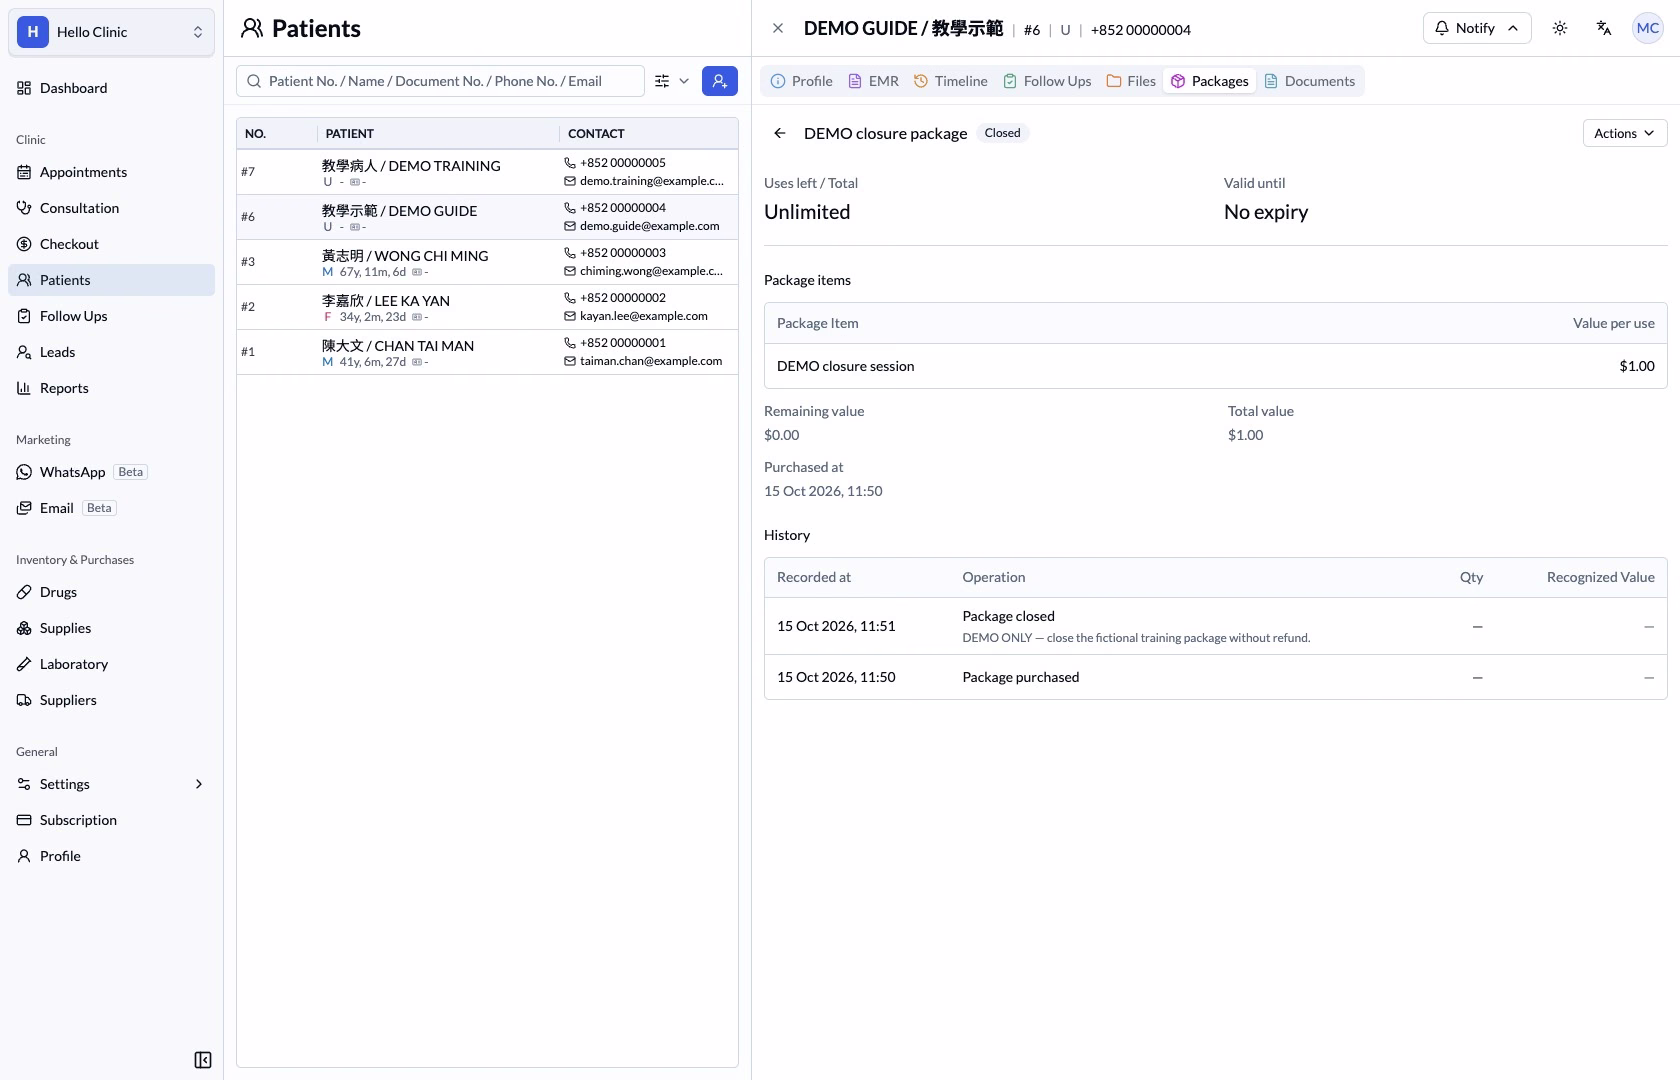This screenshot has height=1080, width=1680.
Task: Switch to the Profile tab
Action: (801, 81)
